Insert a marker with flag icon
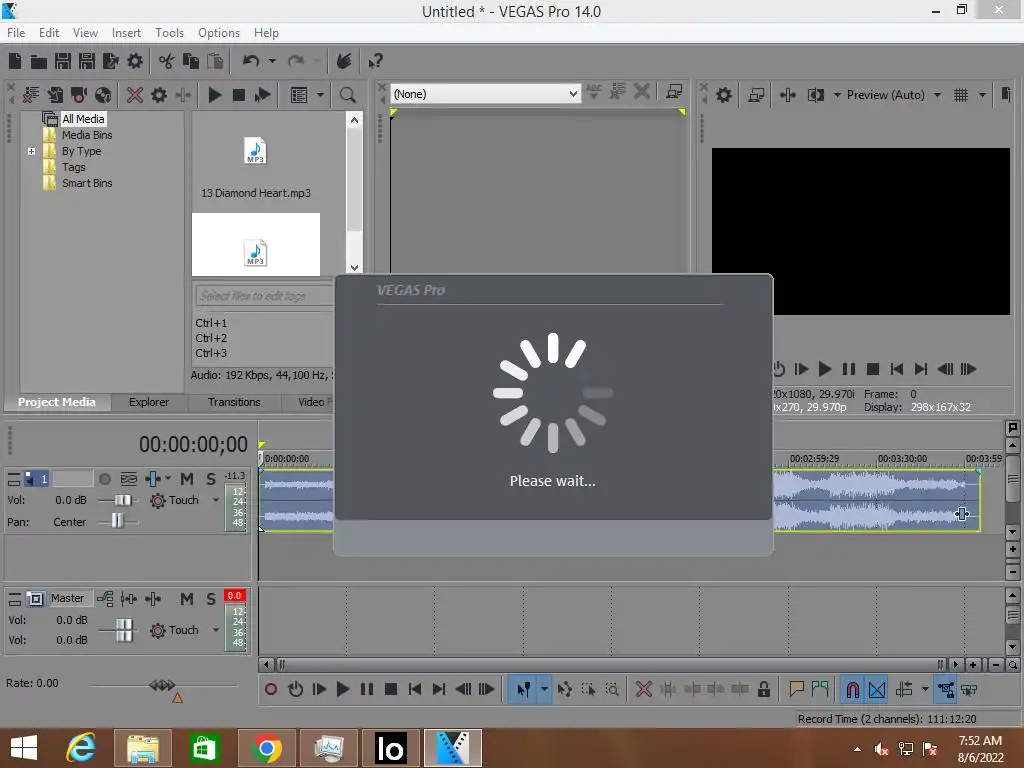 [796, 690]
